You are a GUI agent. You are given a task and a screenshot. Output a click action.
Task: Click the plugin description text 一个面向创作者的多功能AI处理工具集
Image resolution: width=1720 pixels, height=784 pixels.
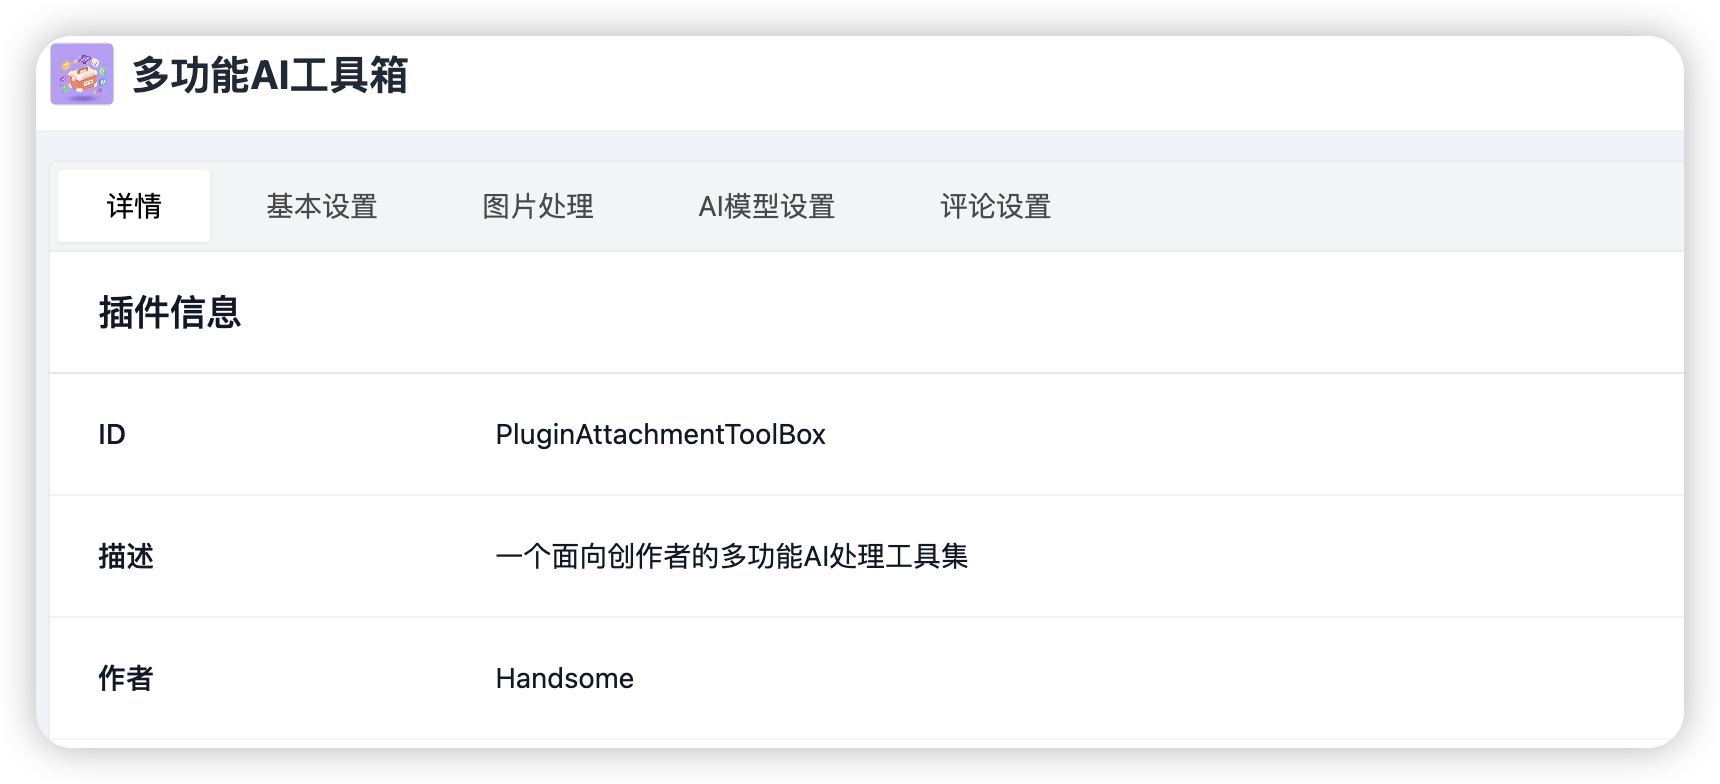[732, 556]
